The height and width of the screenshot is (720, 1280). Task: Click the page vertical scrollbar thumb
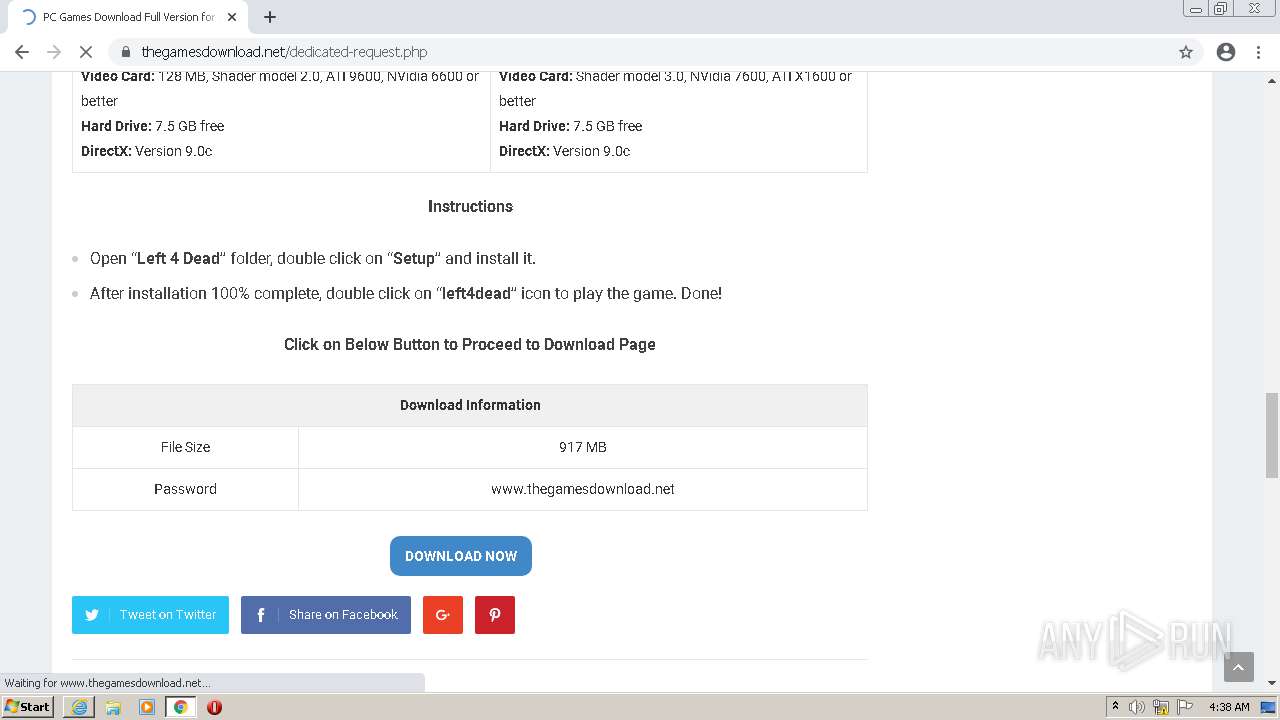1272,436
